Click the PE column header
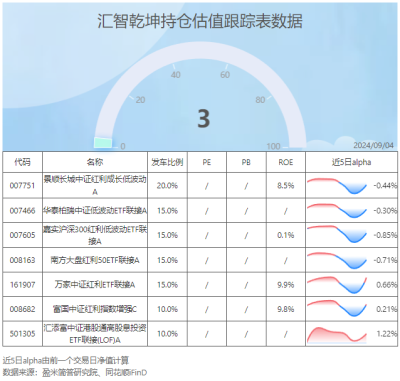The height and width of the screenshot is (381, 400). tap(207, 162)
